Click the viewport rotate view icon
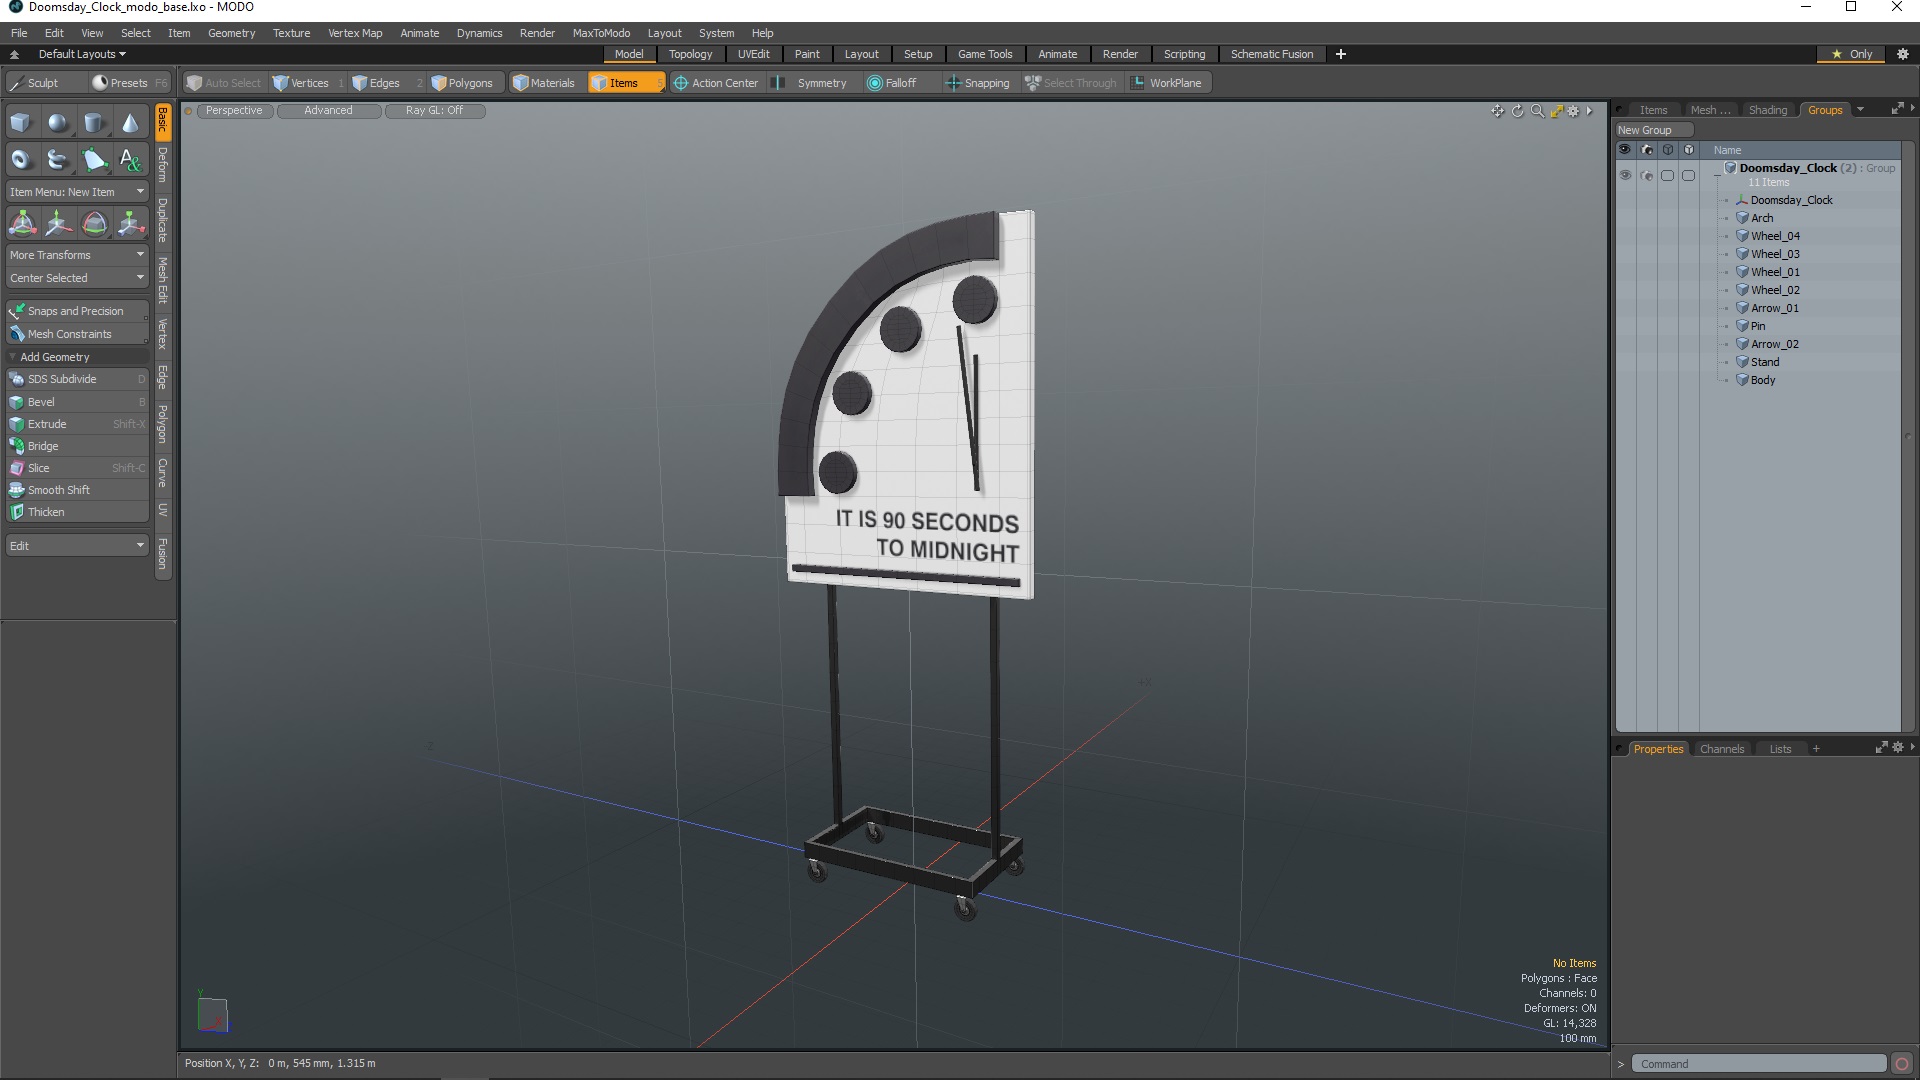Screen dimensions: 1920x1080 pos(1517,111)
